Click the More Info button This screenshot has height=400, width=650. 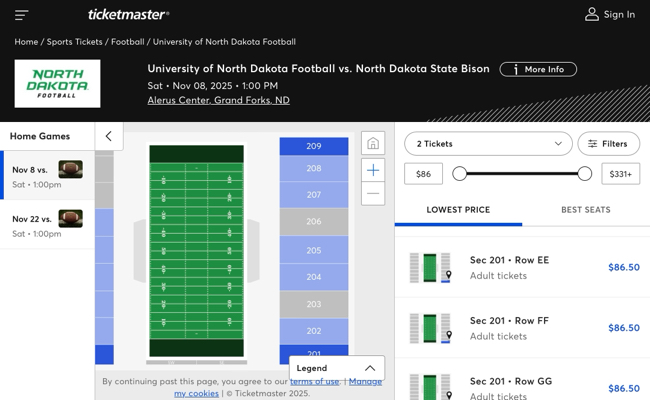(x=538, y=69)
